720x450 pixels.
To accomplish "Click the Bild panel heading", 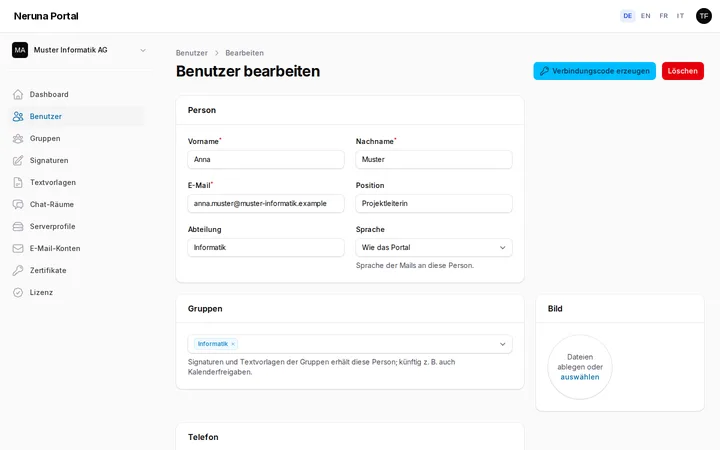I will pos(555,309).
